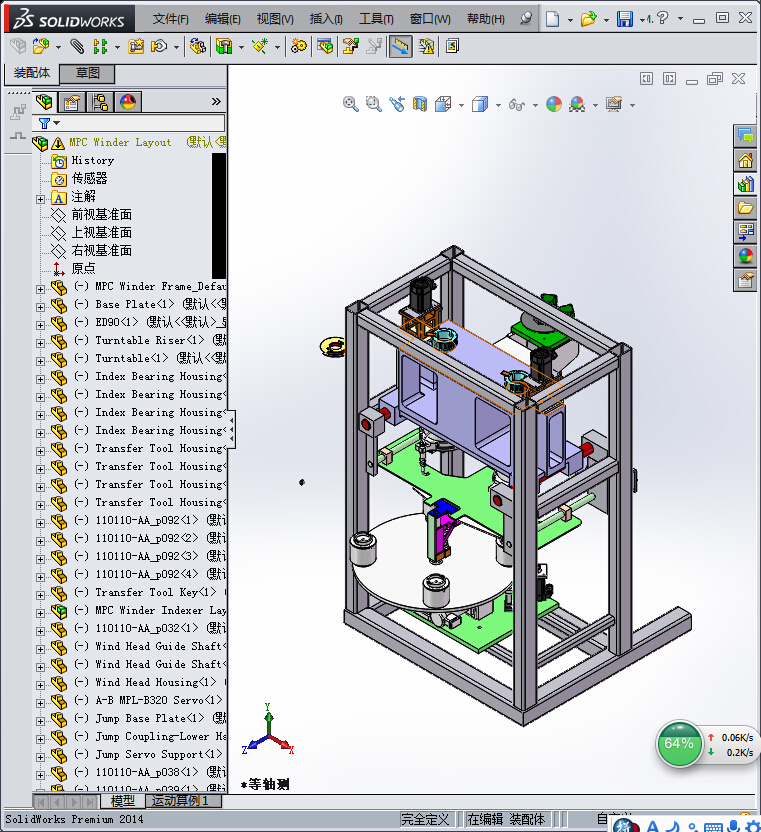Expand the Base Plate<1> component
761x832 pixels.
[x=40, y=307]
